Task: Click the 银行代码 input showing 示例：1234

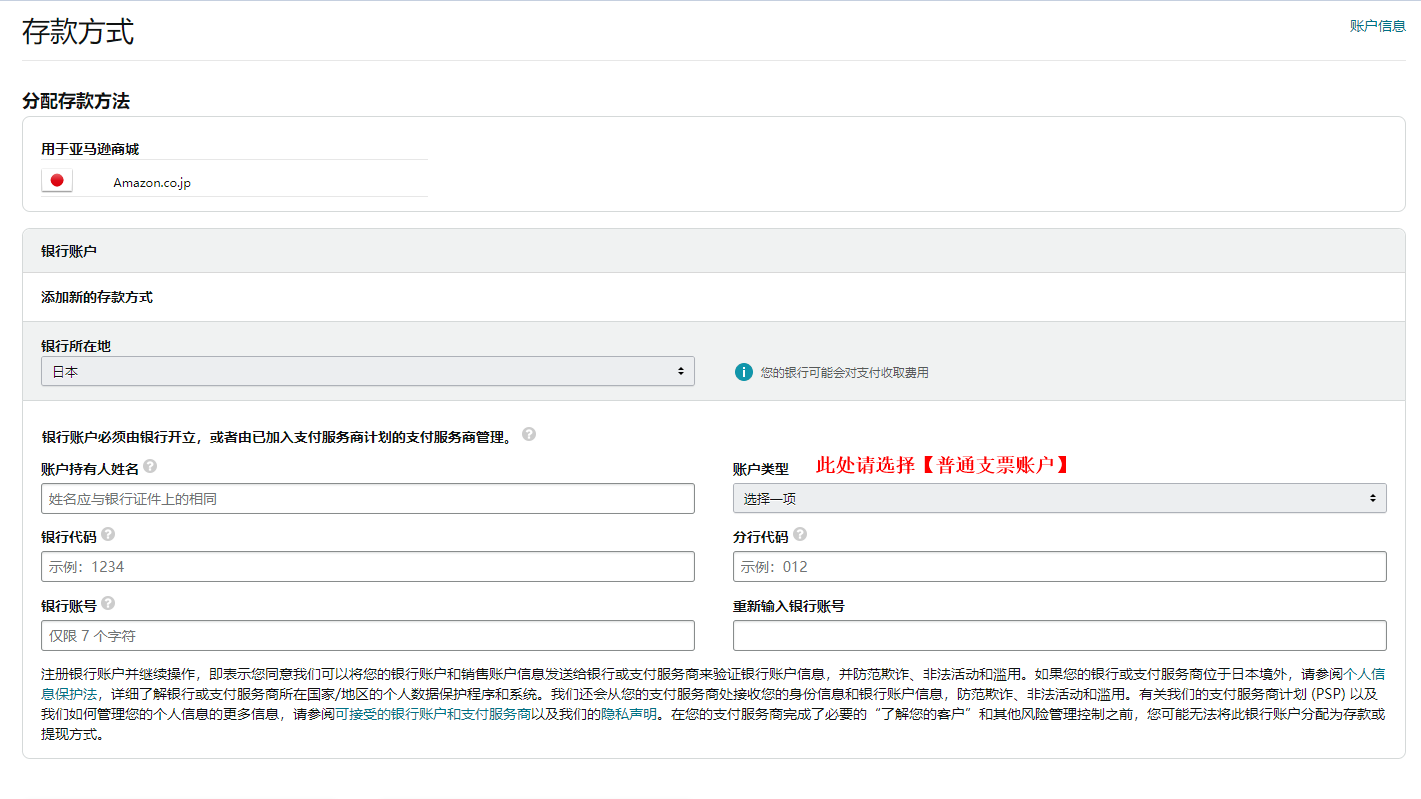Action: 365,566
